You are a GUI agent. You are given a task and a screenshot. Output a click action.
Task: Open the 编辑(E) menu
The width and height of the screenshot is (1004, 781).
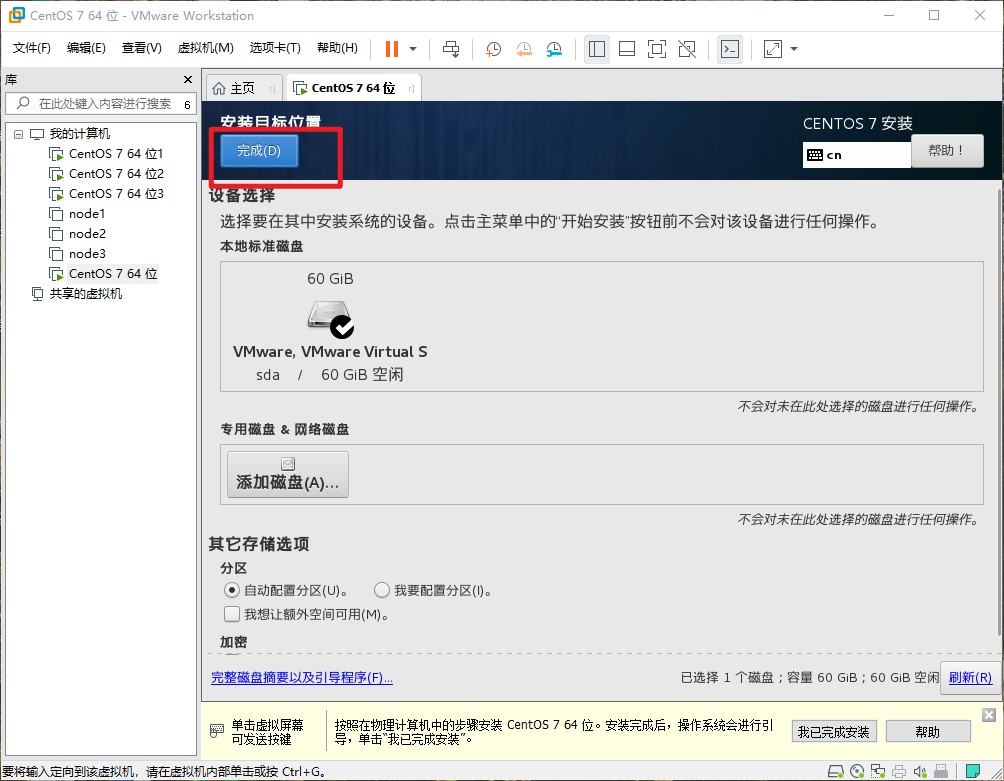pyautogui.click(x=86, y=48)
